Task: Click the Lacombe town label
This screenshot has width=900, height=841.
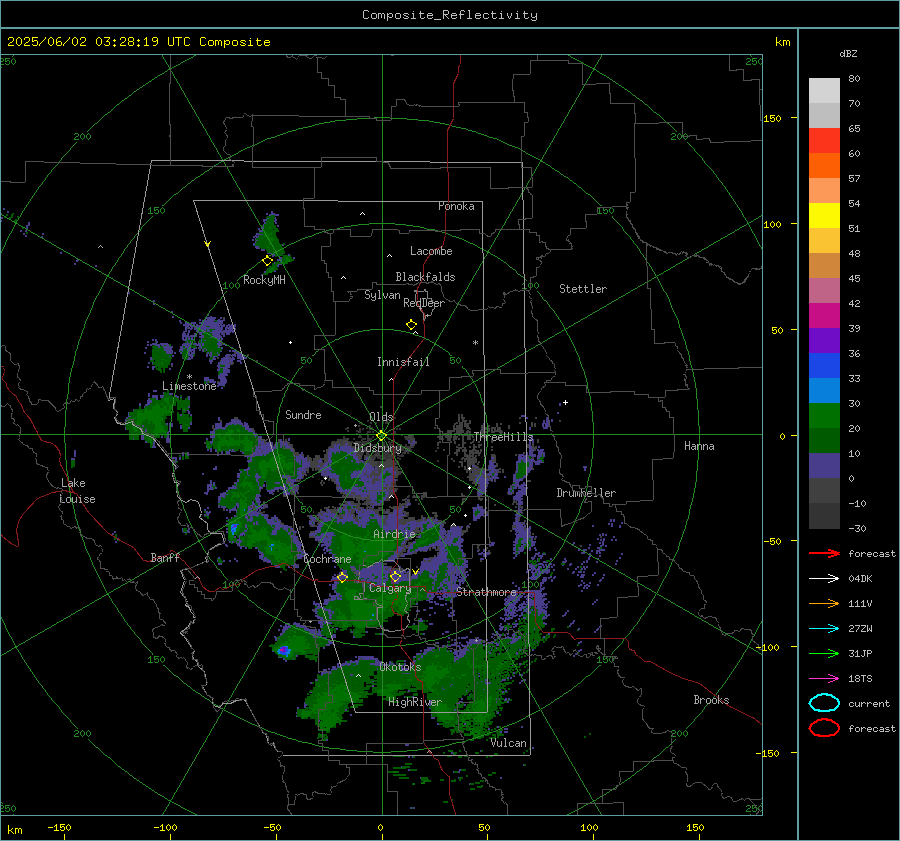Action: pyautogui.click(x=431, y=251)
